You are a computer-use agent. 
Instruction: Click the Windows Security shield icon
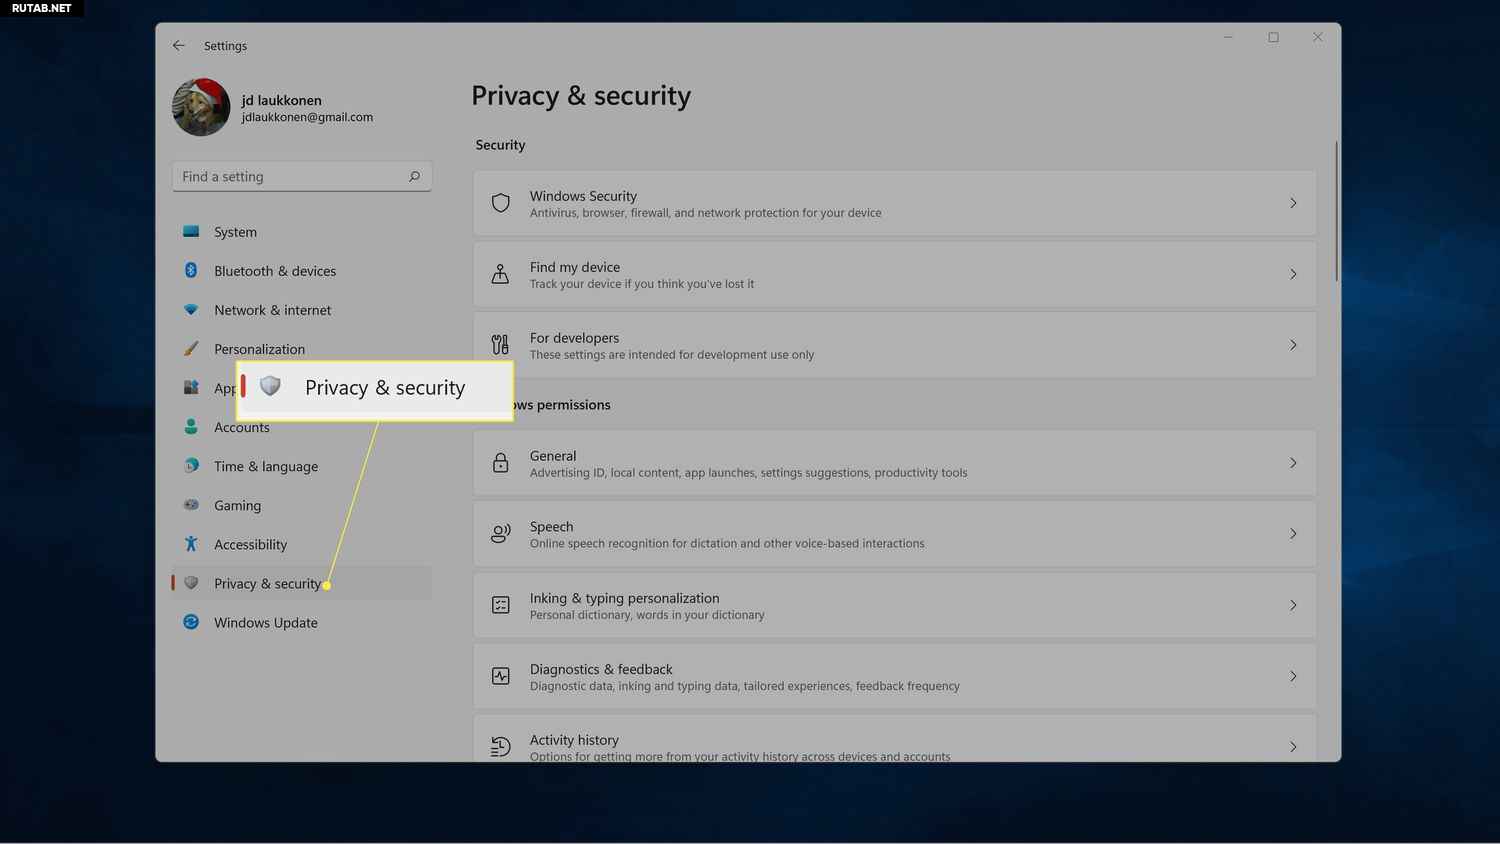coord(501,203)
